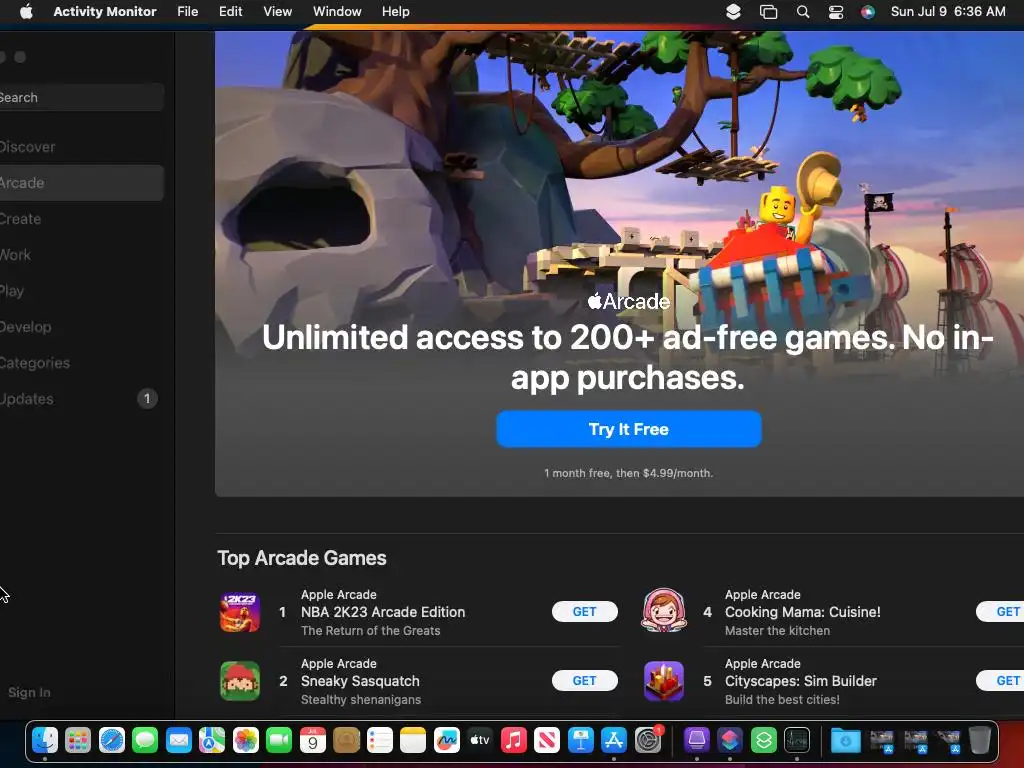Go to Work in the sidebar
This screenshot has width=1024, height=768.
pos(81,255)
